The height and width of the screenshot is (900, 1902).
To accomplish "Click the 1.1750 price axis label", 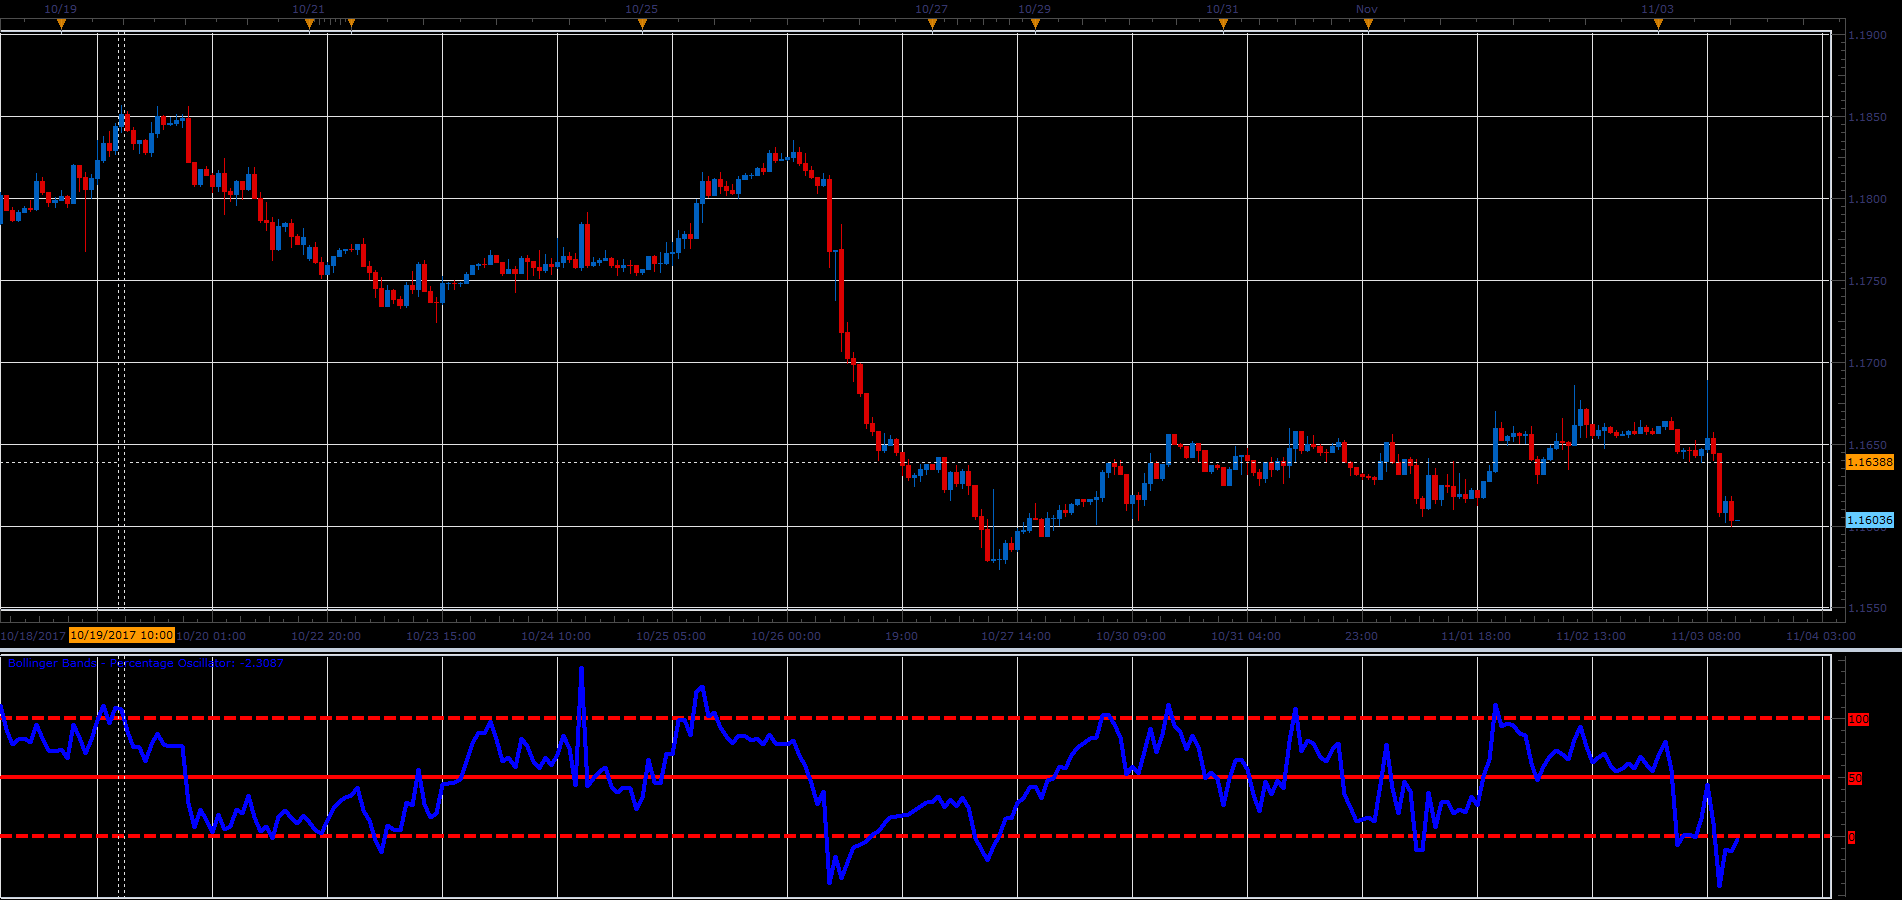I will click(x=1867, y=281).
